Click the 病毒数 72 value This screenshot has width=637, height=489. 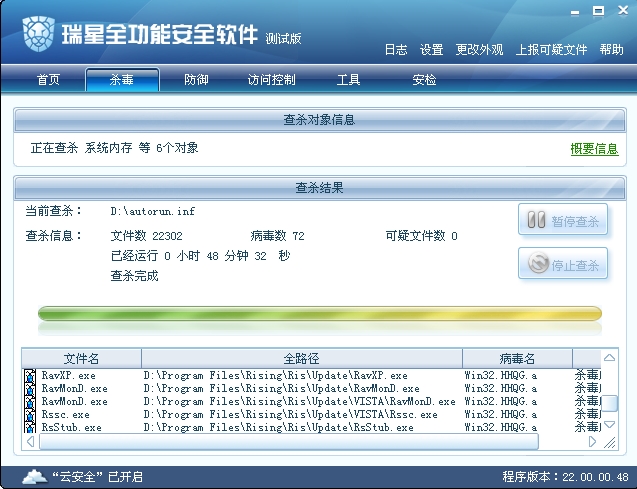277,236
